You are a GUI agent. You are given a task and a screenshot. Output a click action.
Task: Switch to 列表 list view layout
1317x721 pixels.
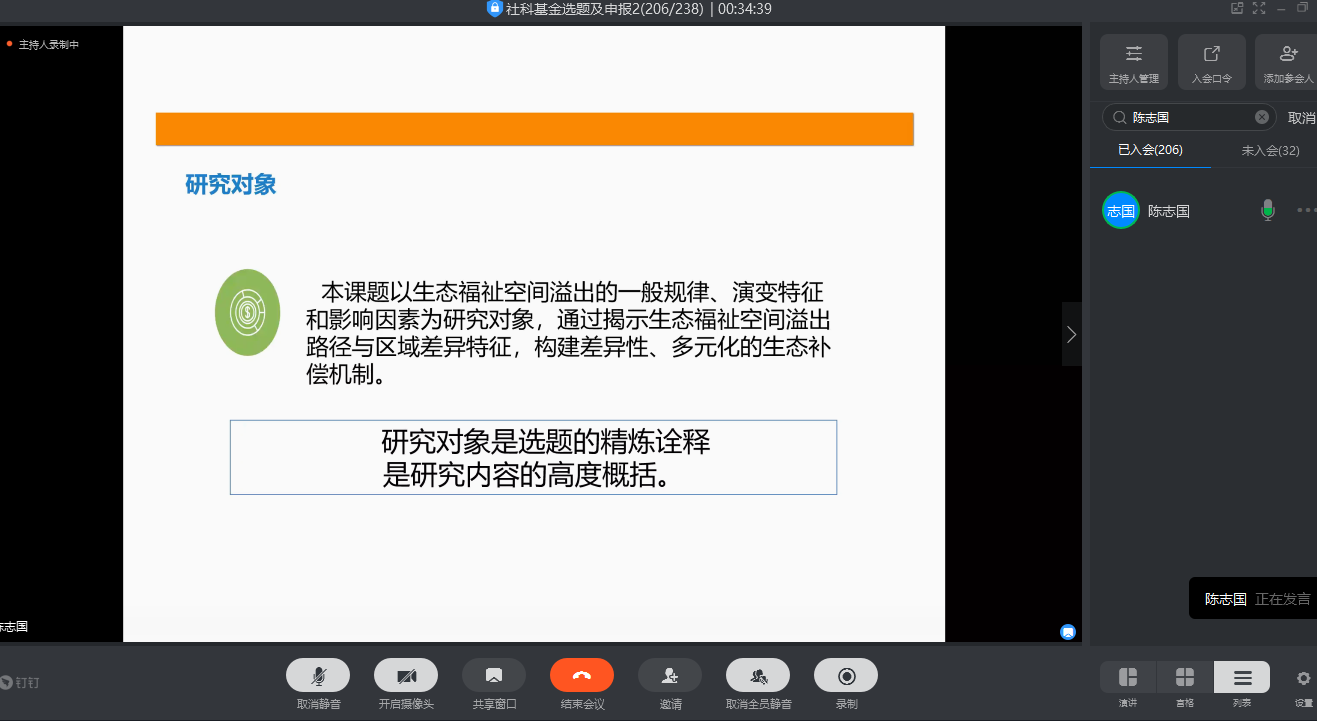[x=1242, y=677]
